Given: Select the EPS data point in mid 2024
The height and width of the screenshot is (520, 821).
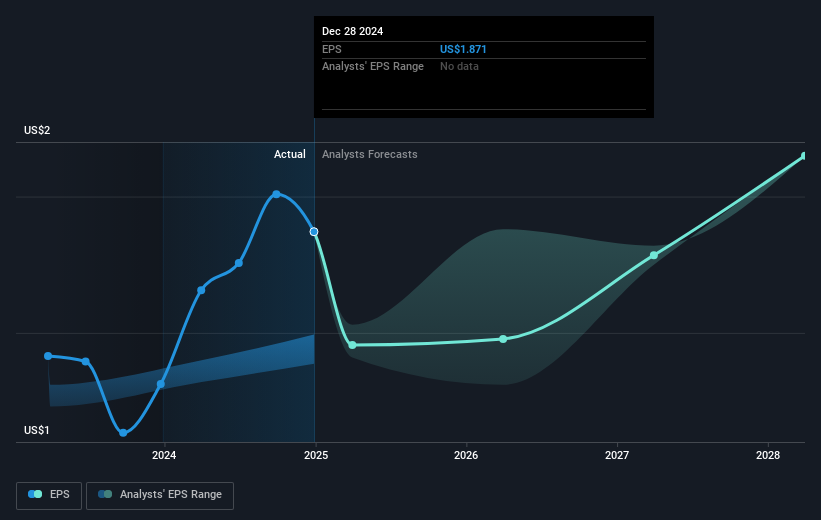Looking at the screenshot, I should coord(239,263).
